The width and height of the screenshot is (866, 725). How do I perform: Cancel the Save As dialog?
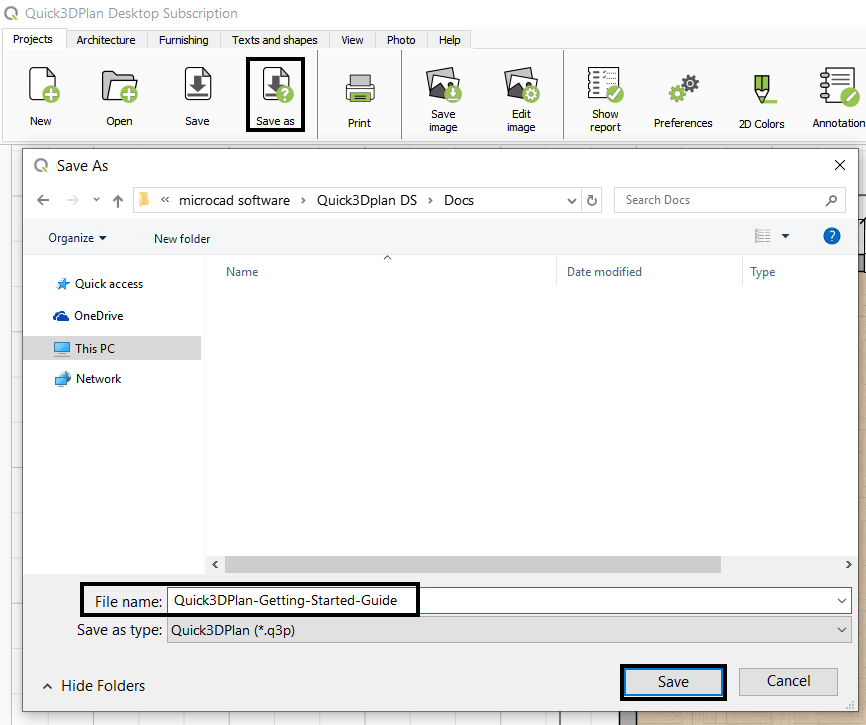pos(788,681)
